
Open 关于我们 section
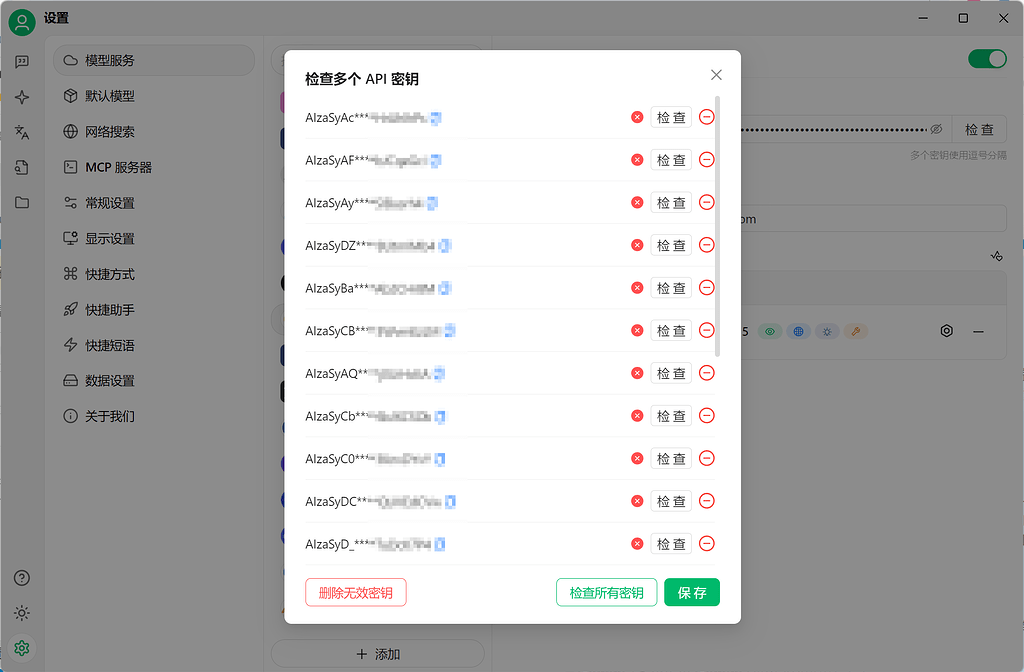coord(154,416)
